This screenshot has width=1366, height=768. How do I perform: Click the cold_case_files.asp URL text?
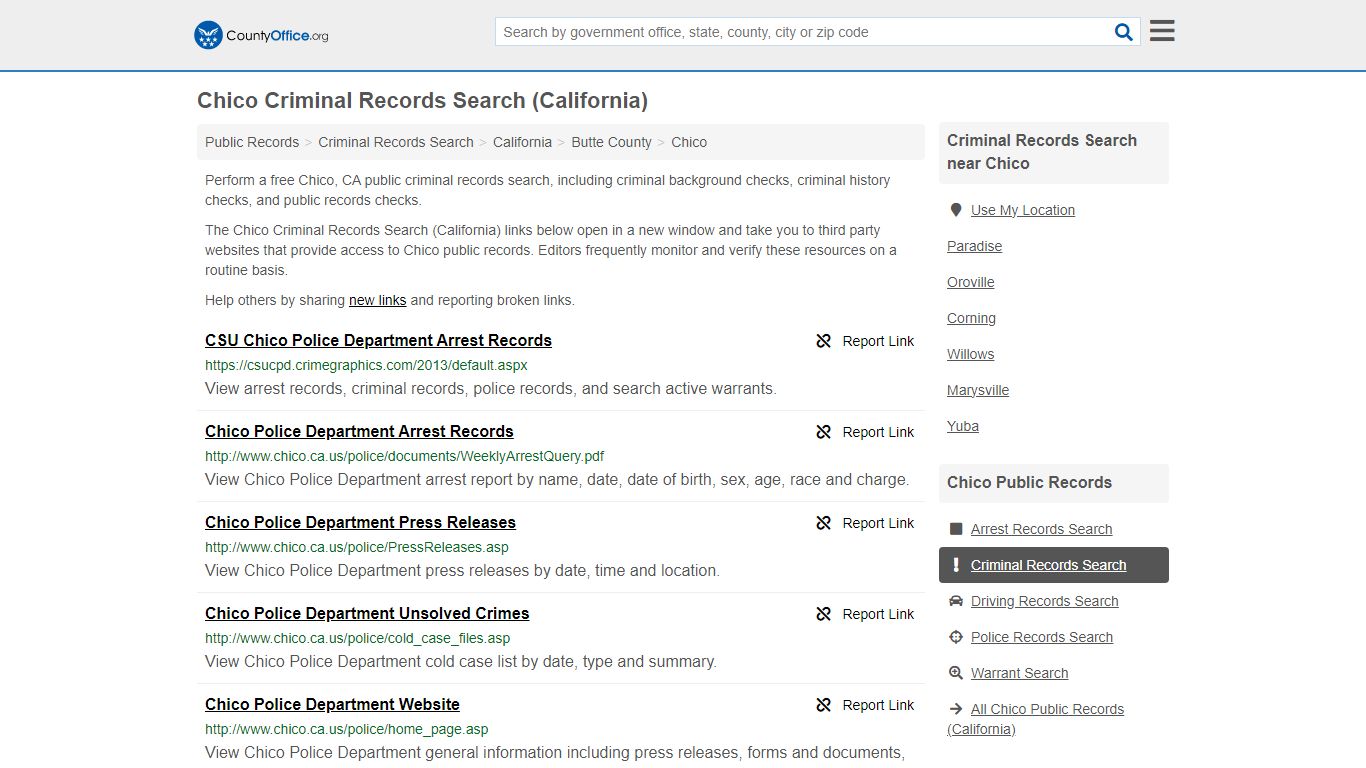coord(358,638)
